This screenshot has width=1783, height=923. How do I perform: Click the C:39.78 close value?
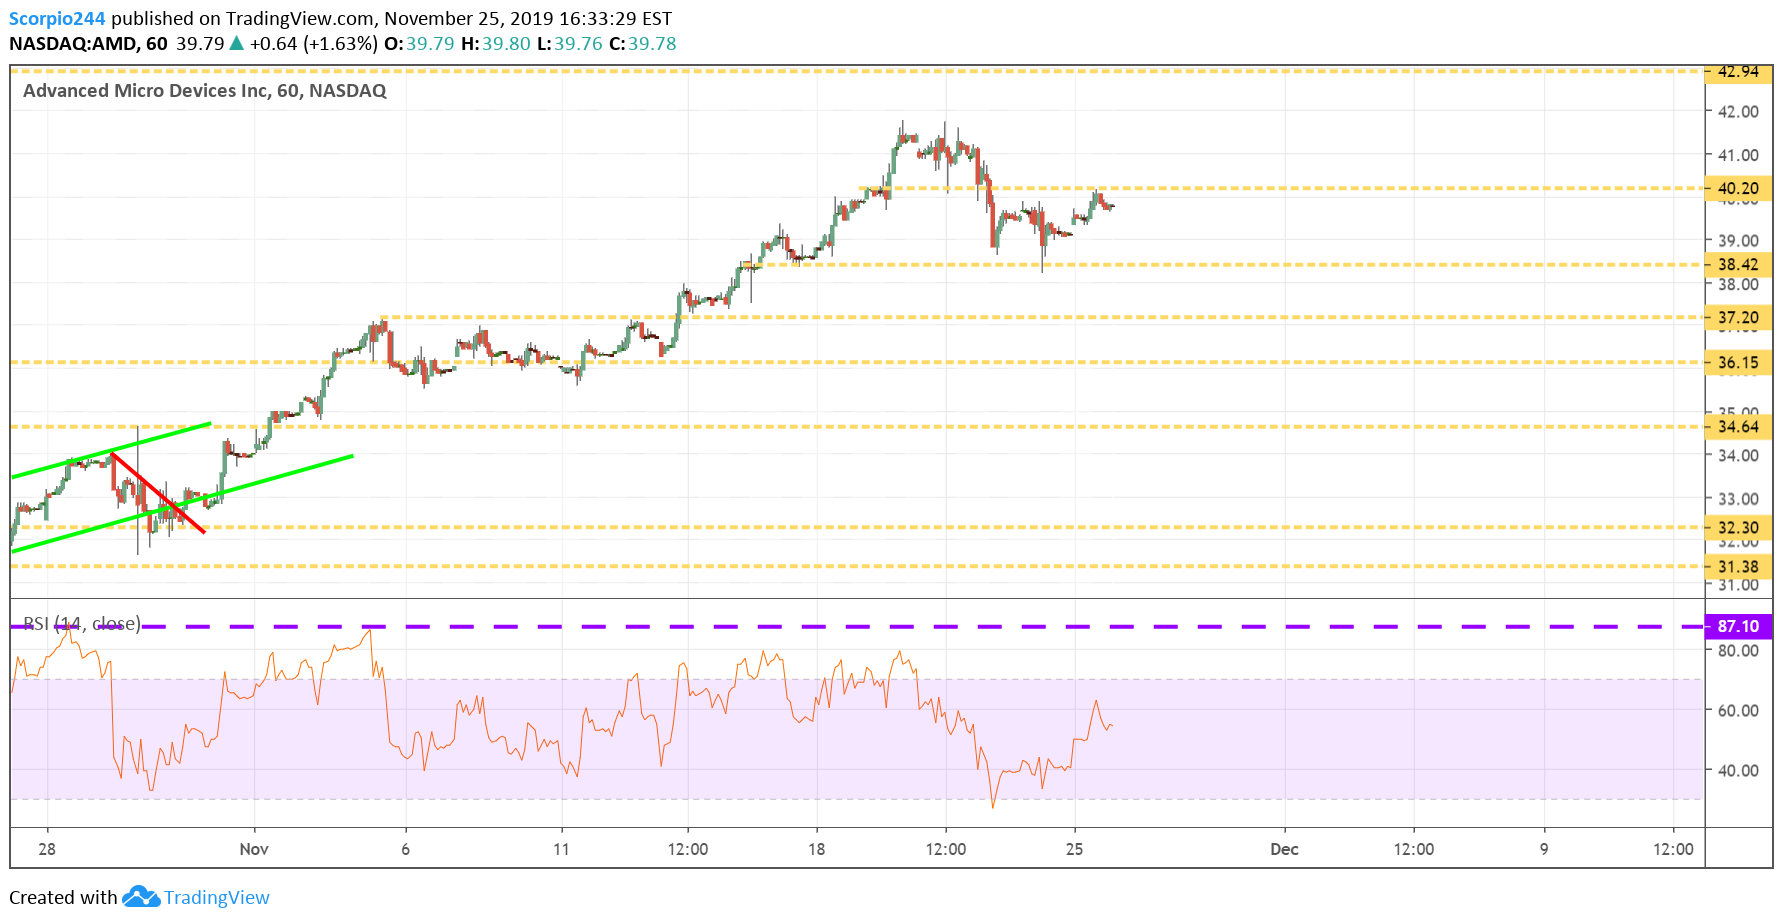[x=643, y=44]
